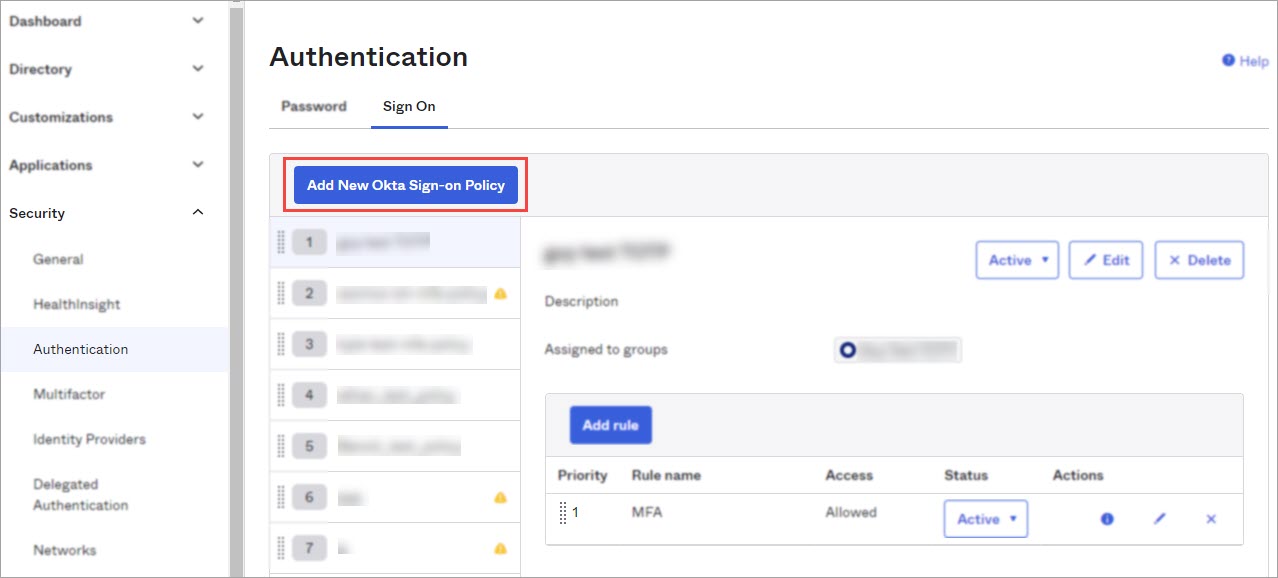This screenshot has width=1278, height=578.
Task: Expand the Applications menu chevron
Action: (198, 165)
